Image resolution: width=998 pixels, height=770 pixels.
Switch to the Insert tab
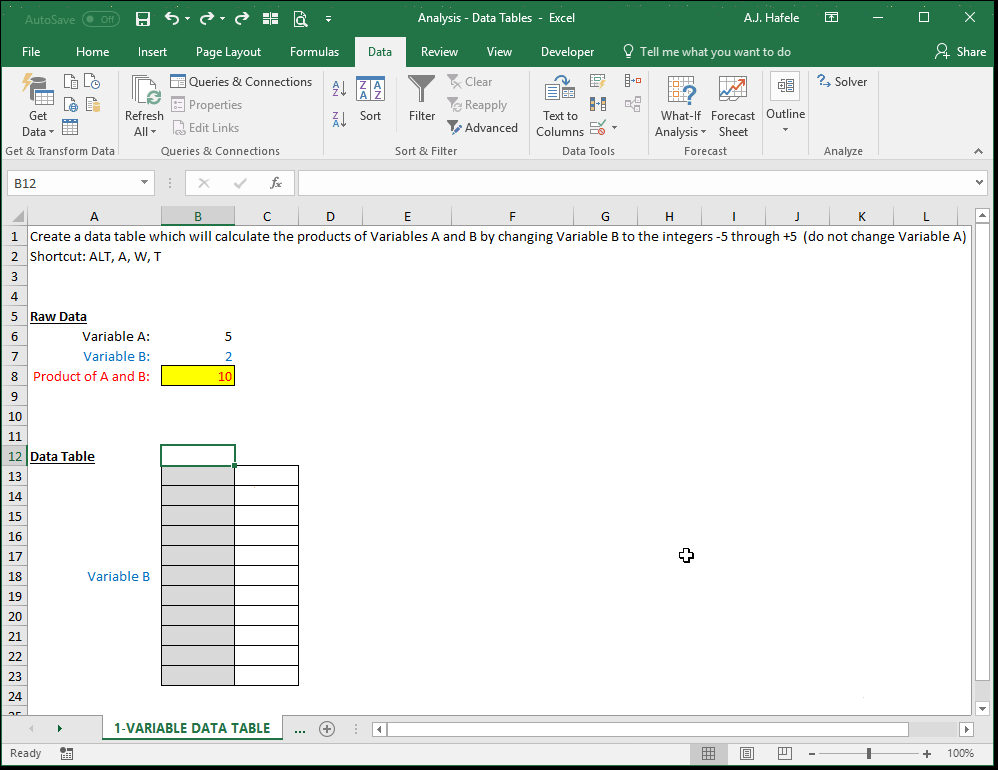coord(152,52)
